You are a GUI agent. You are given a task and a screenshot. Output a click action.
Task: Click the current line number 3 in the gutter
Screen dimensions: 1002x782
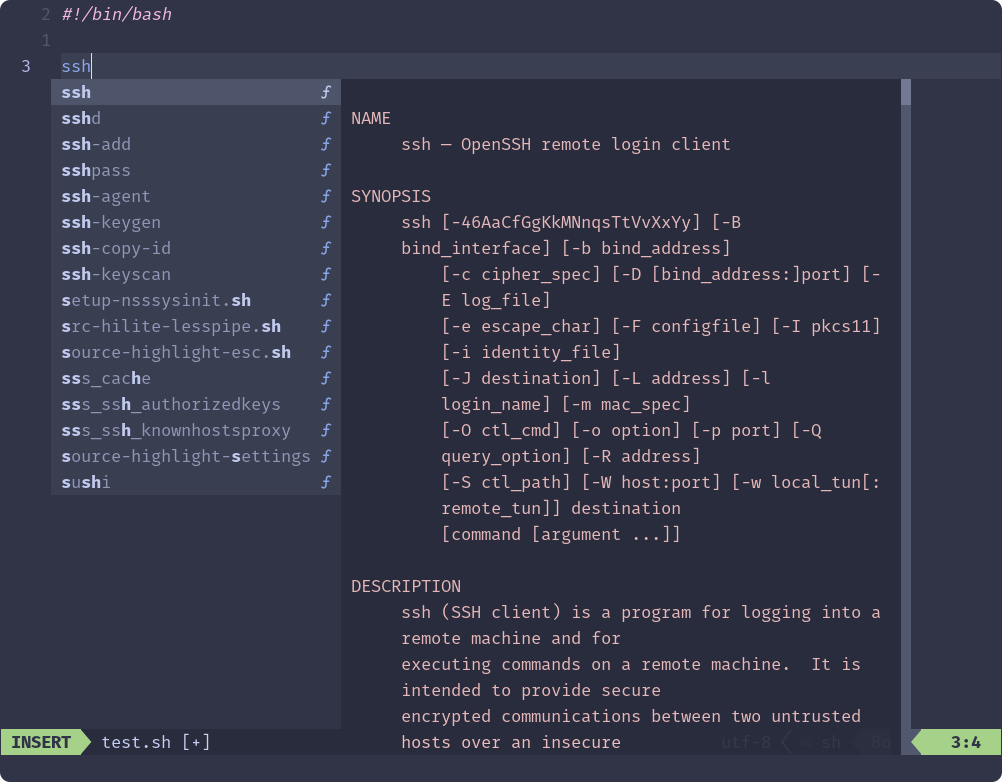pos(26,66)
